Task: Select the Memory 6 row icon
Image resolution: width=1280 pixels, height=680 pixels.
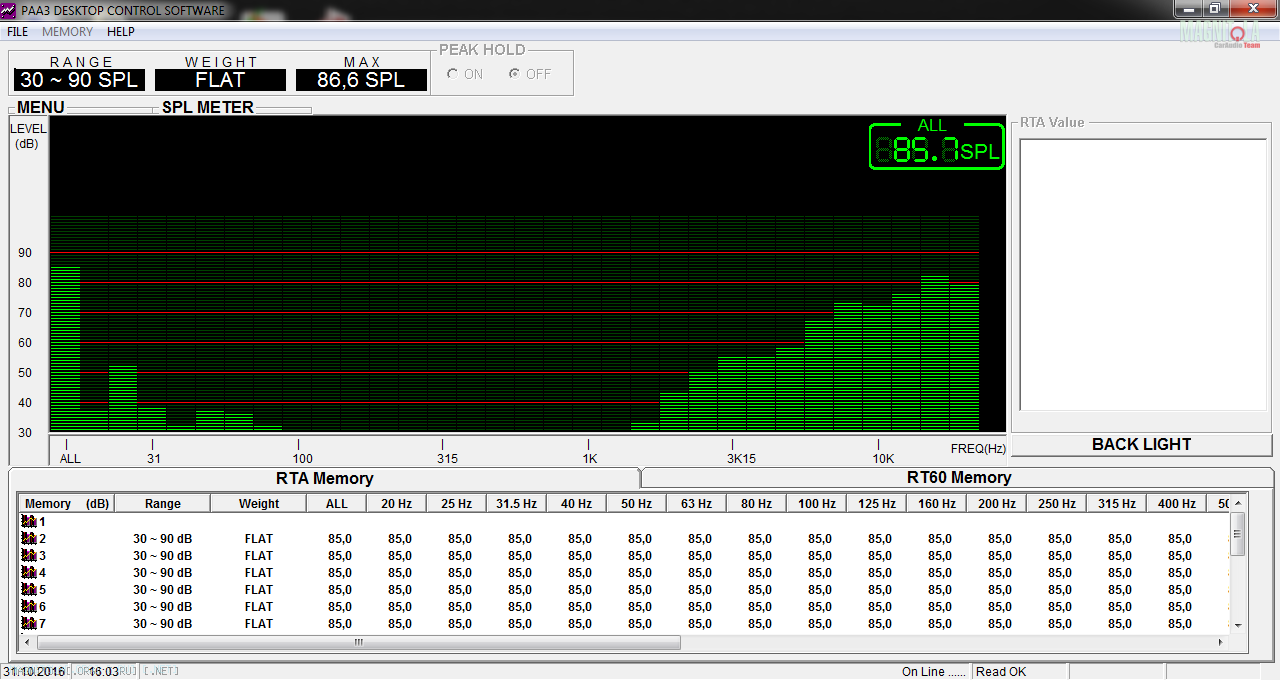Action: (29, 607)
